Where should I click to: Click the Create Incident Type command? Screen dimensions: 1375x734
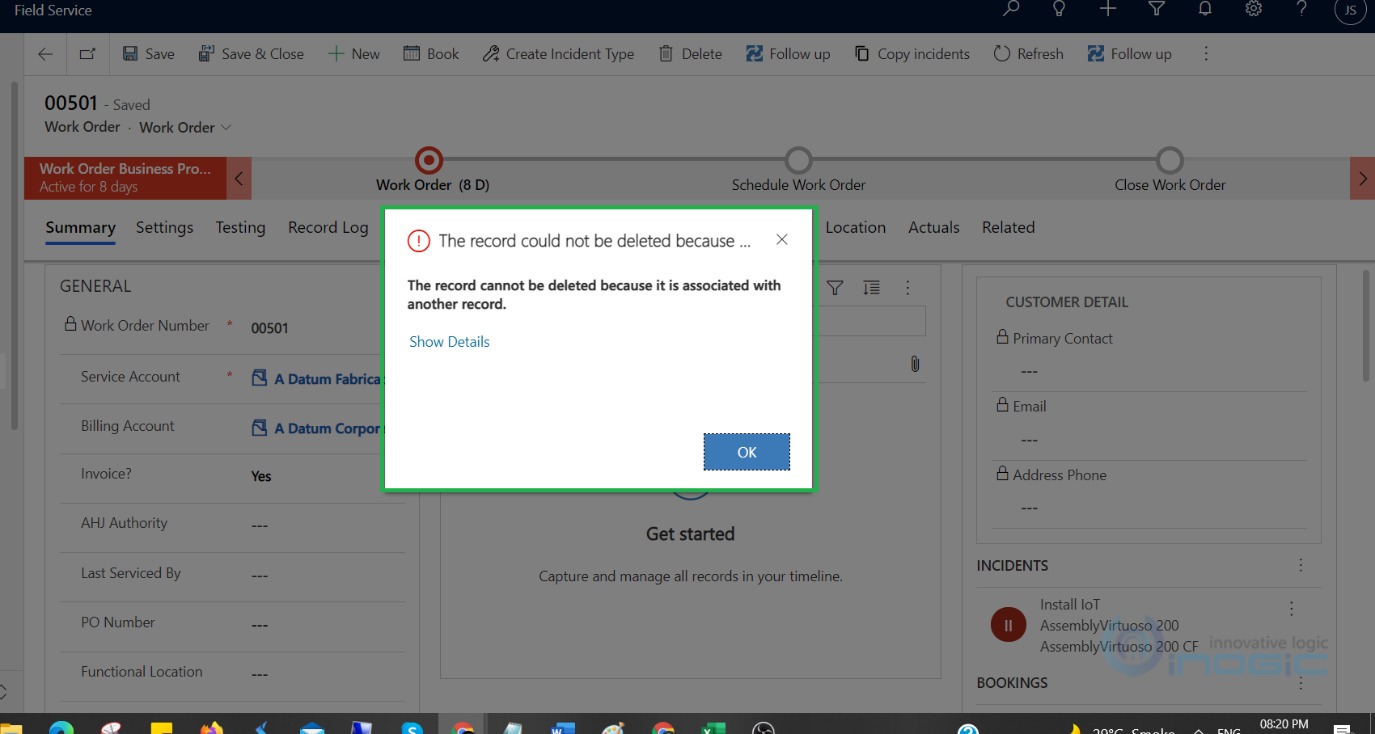558,54
